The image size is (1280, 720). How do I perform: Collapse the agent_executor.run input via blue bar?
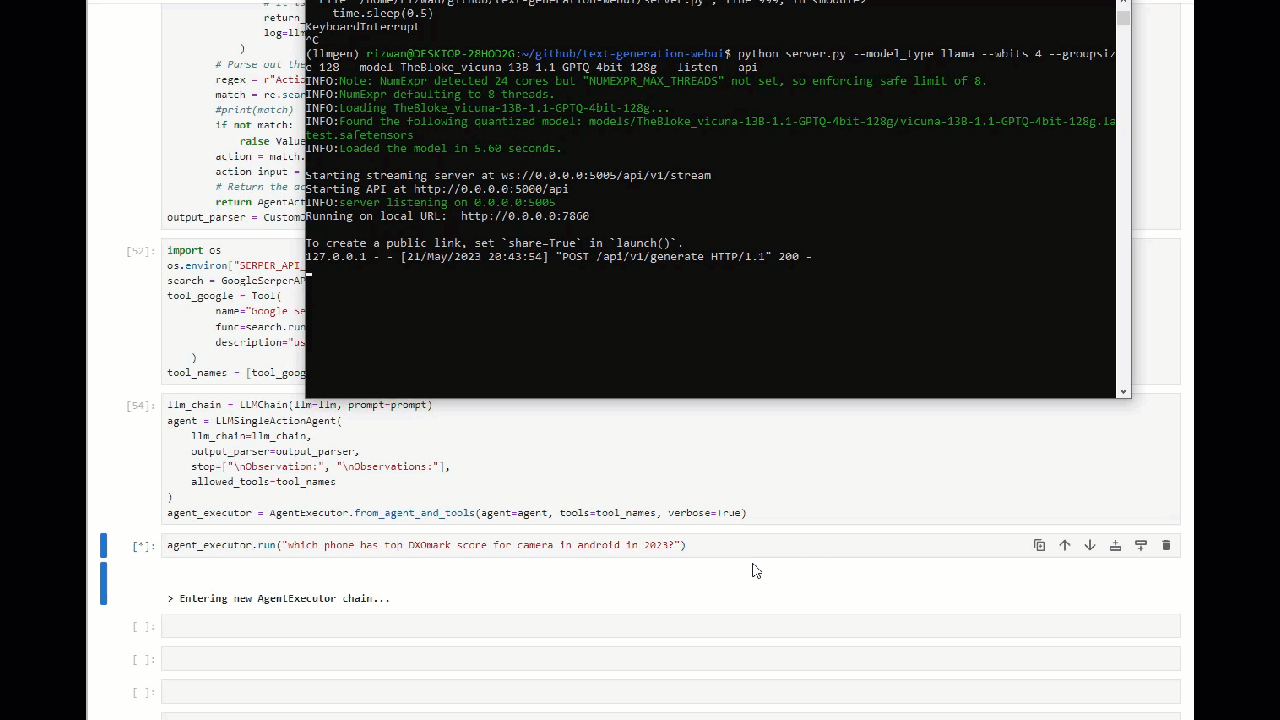click(x=103, y=545)
